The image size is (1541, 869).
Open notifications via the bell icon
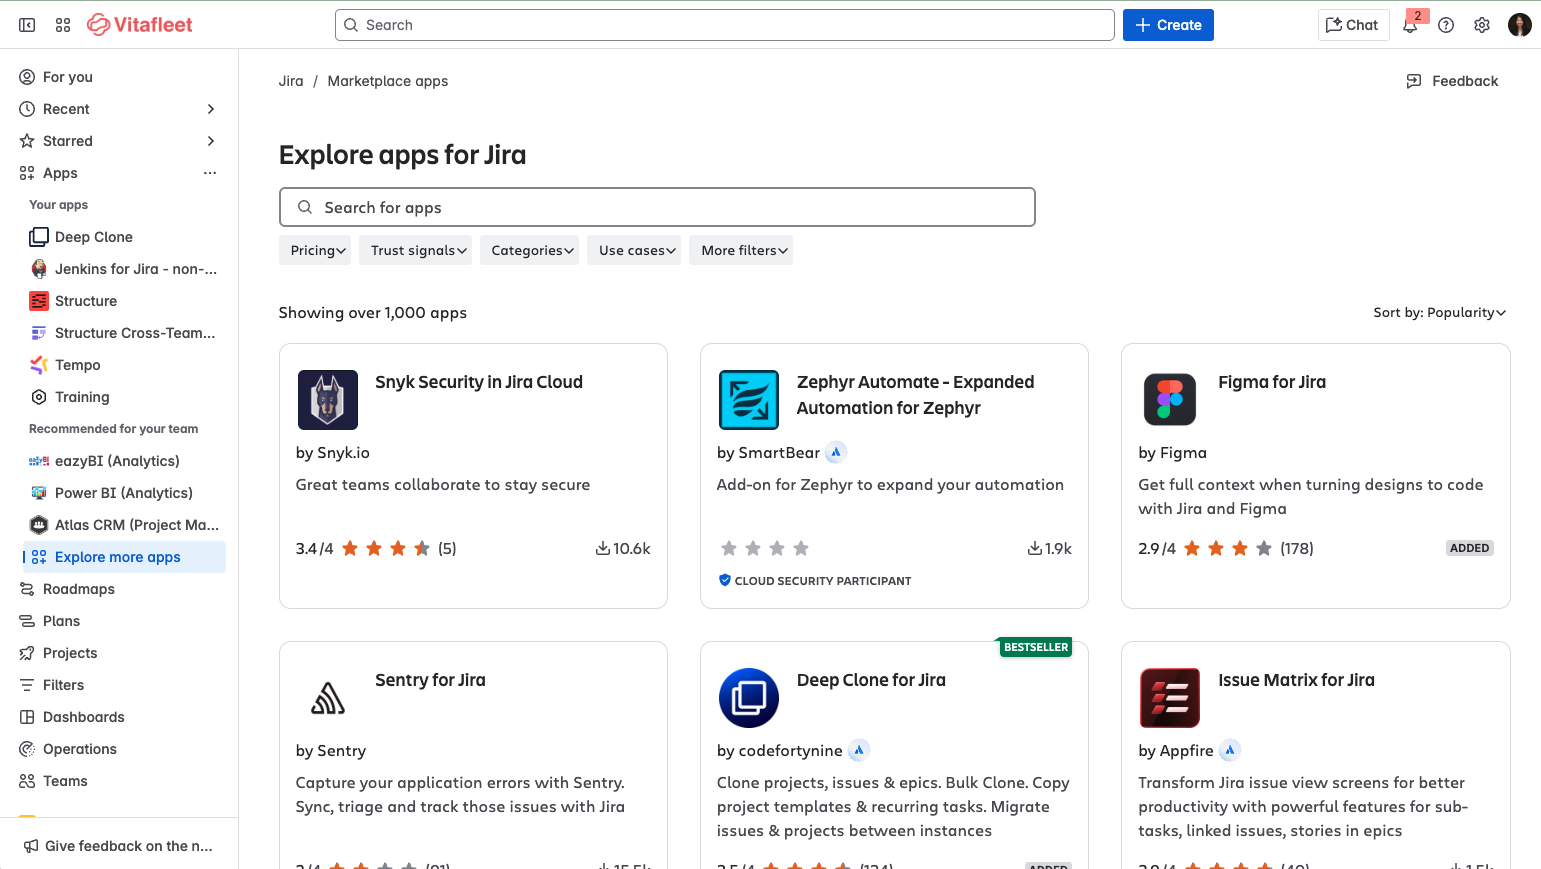[x=1410, y=25]
